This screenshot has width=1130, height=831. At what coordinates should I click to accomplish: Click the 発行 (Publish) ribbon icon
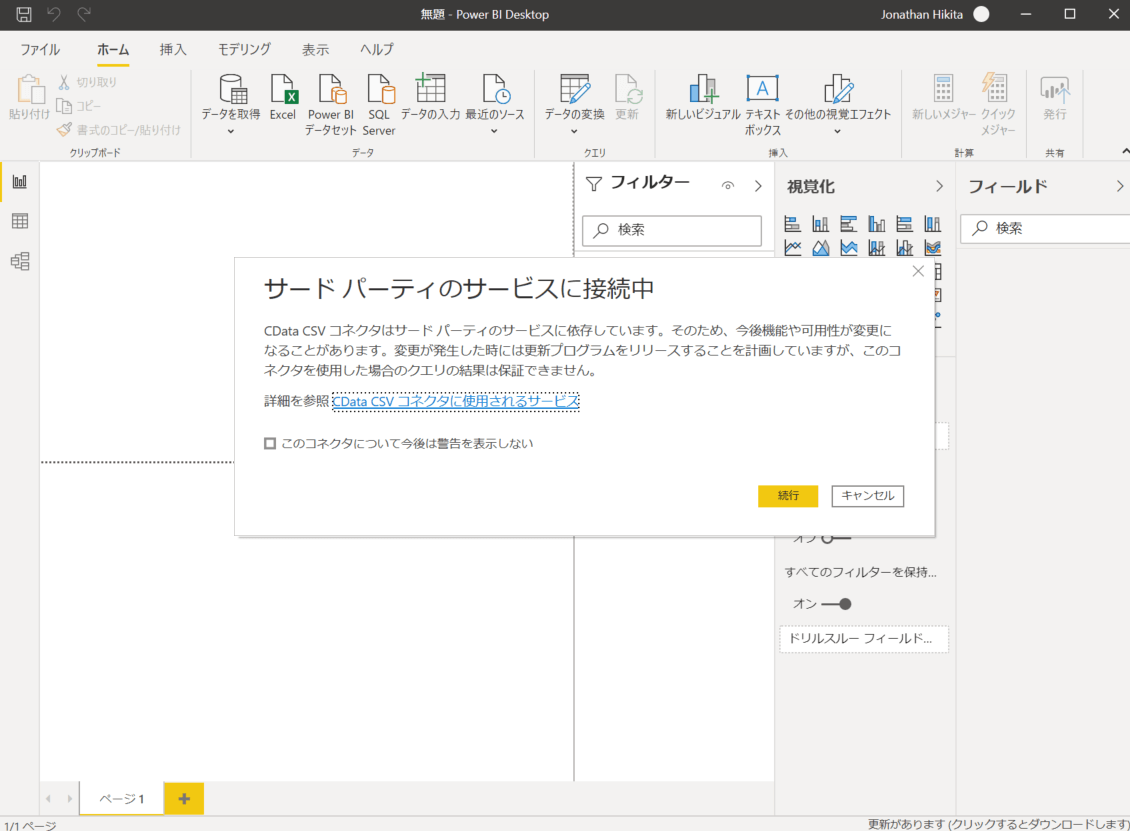(1055, 97)
